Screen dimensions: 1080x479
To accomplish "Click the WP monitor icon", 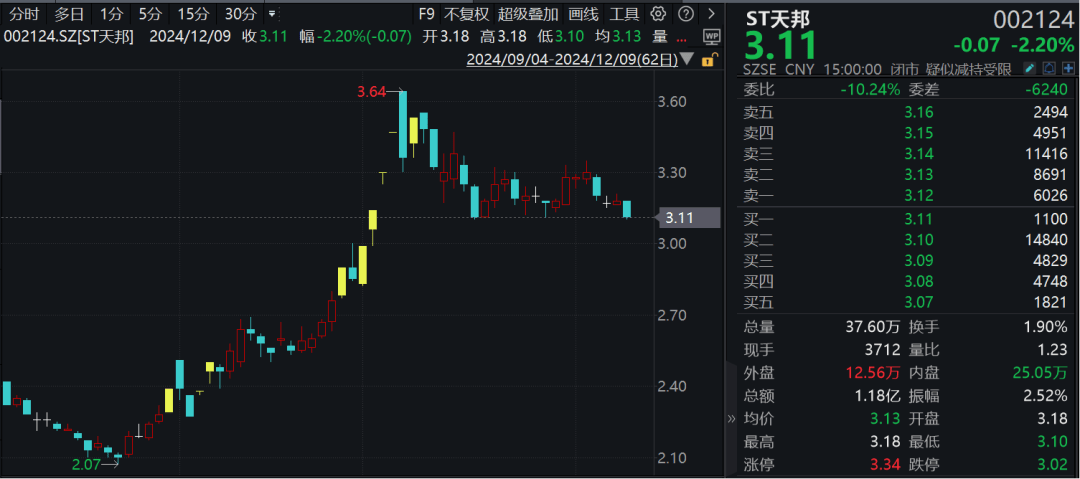I will tap(712, 37).
